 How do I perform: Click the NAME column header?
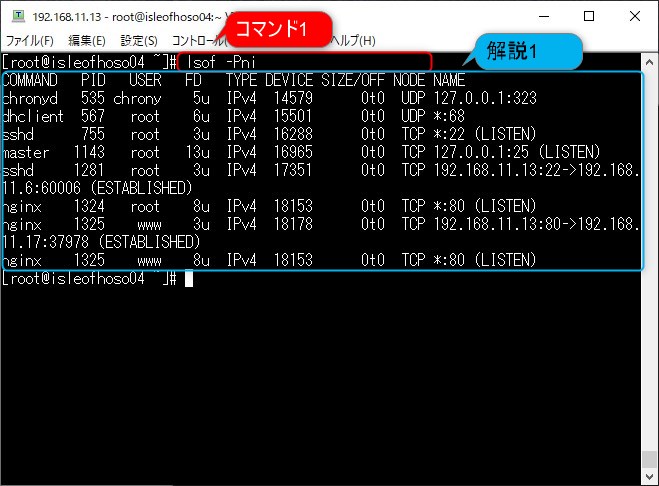tap(449, 80)
